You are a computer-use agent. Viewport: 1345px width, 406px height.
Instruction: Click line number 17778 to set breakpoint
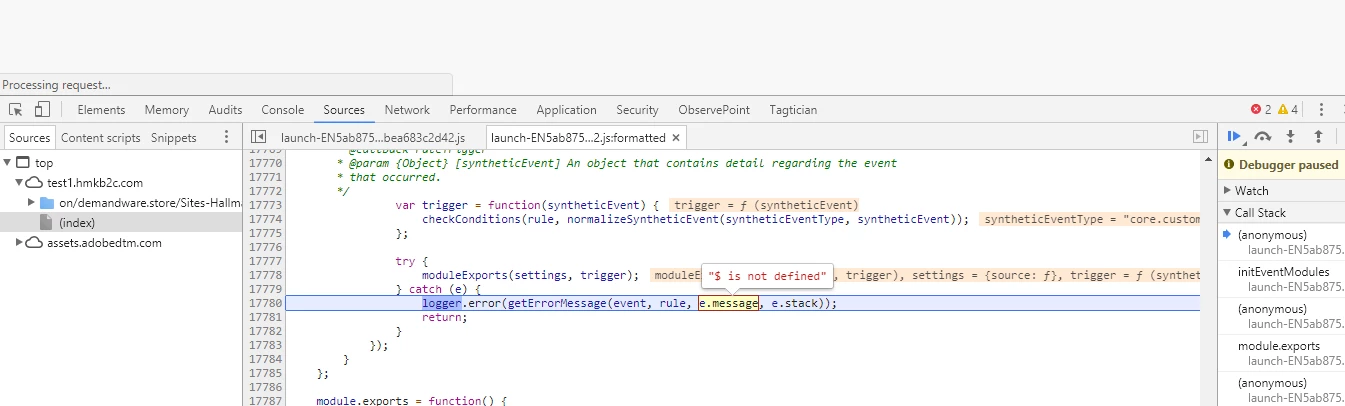(x=265, y=275)
